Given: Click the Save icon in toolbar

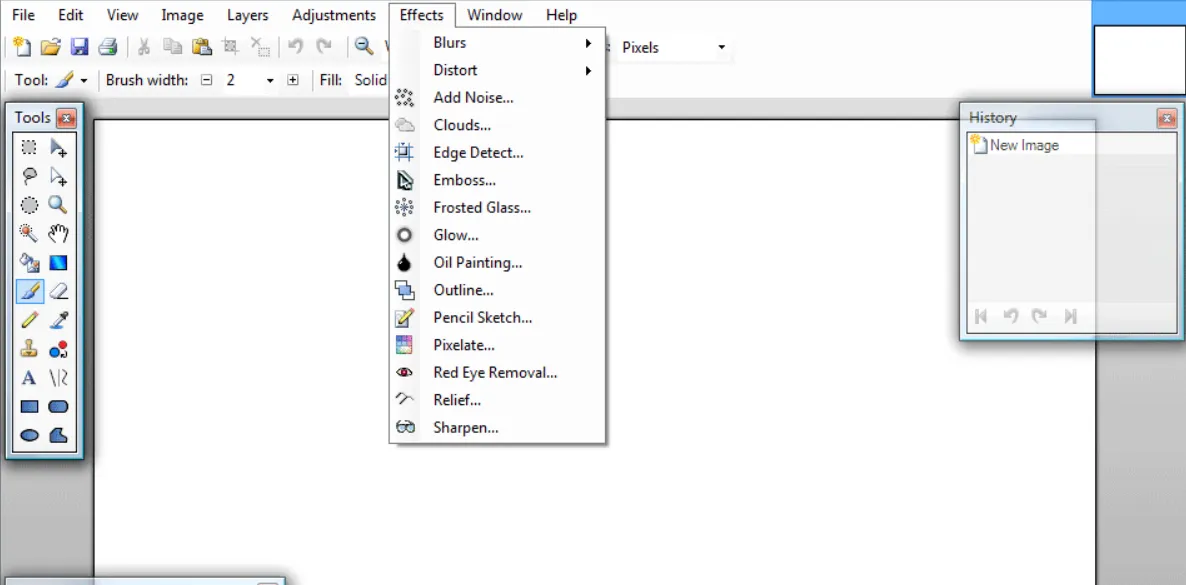Looking at the screenshot, I should pos(79,47).
